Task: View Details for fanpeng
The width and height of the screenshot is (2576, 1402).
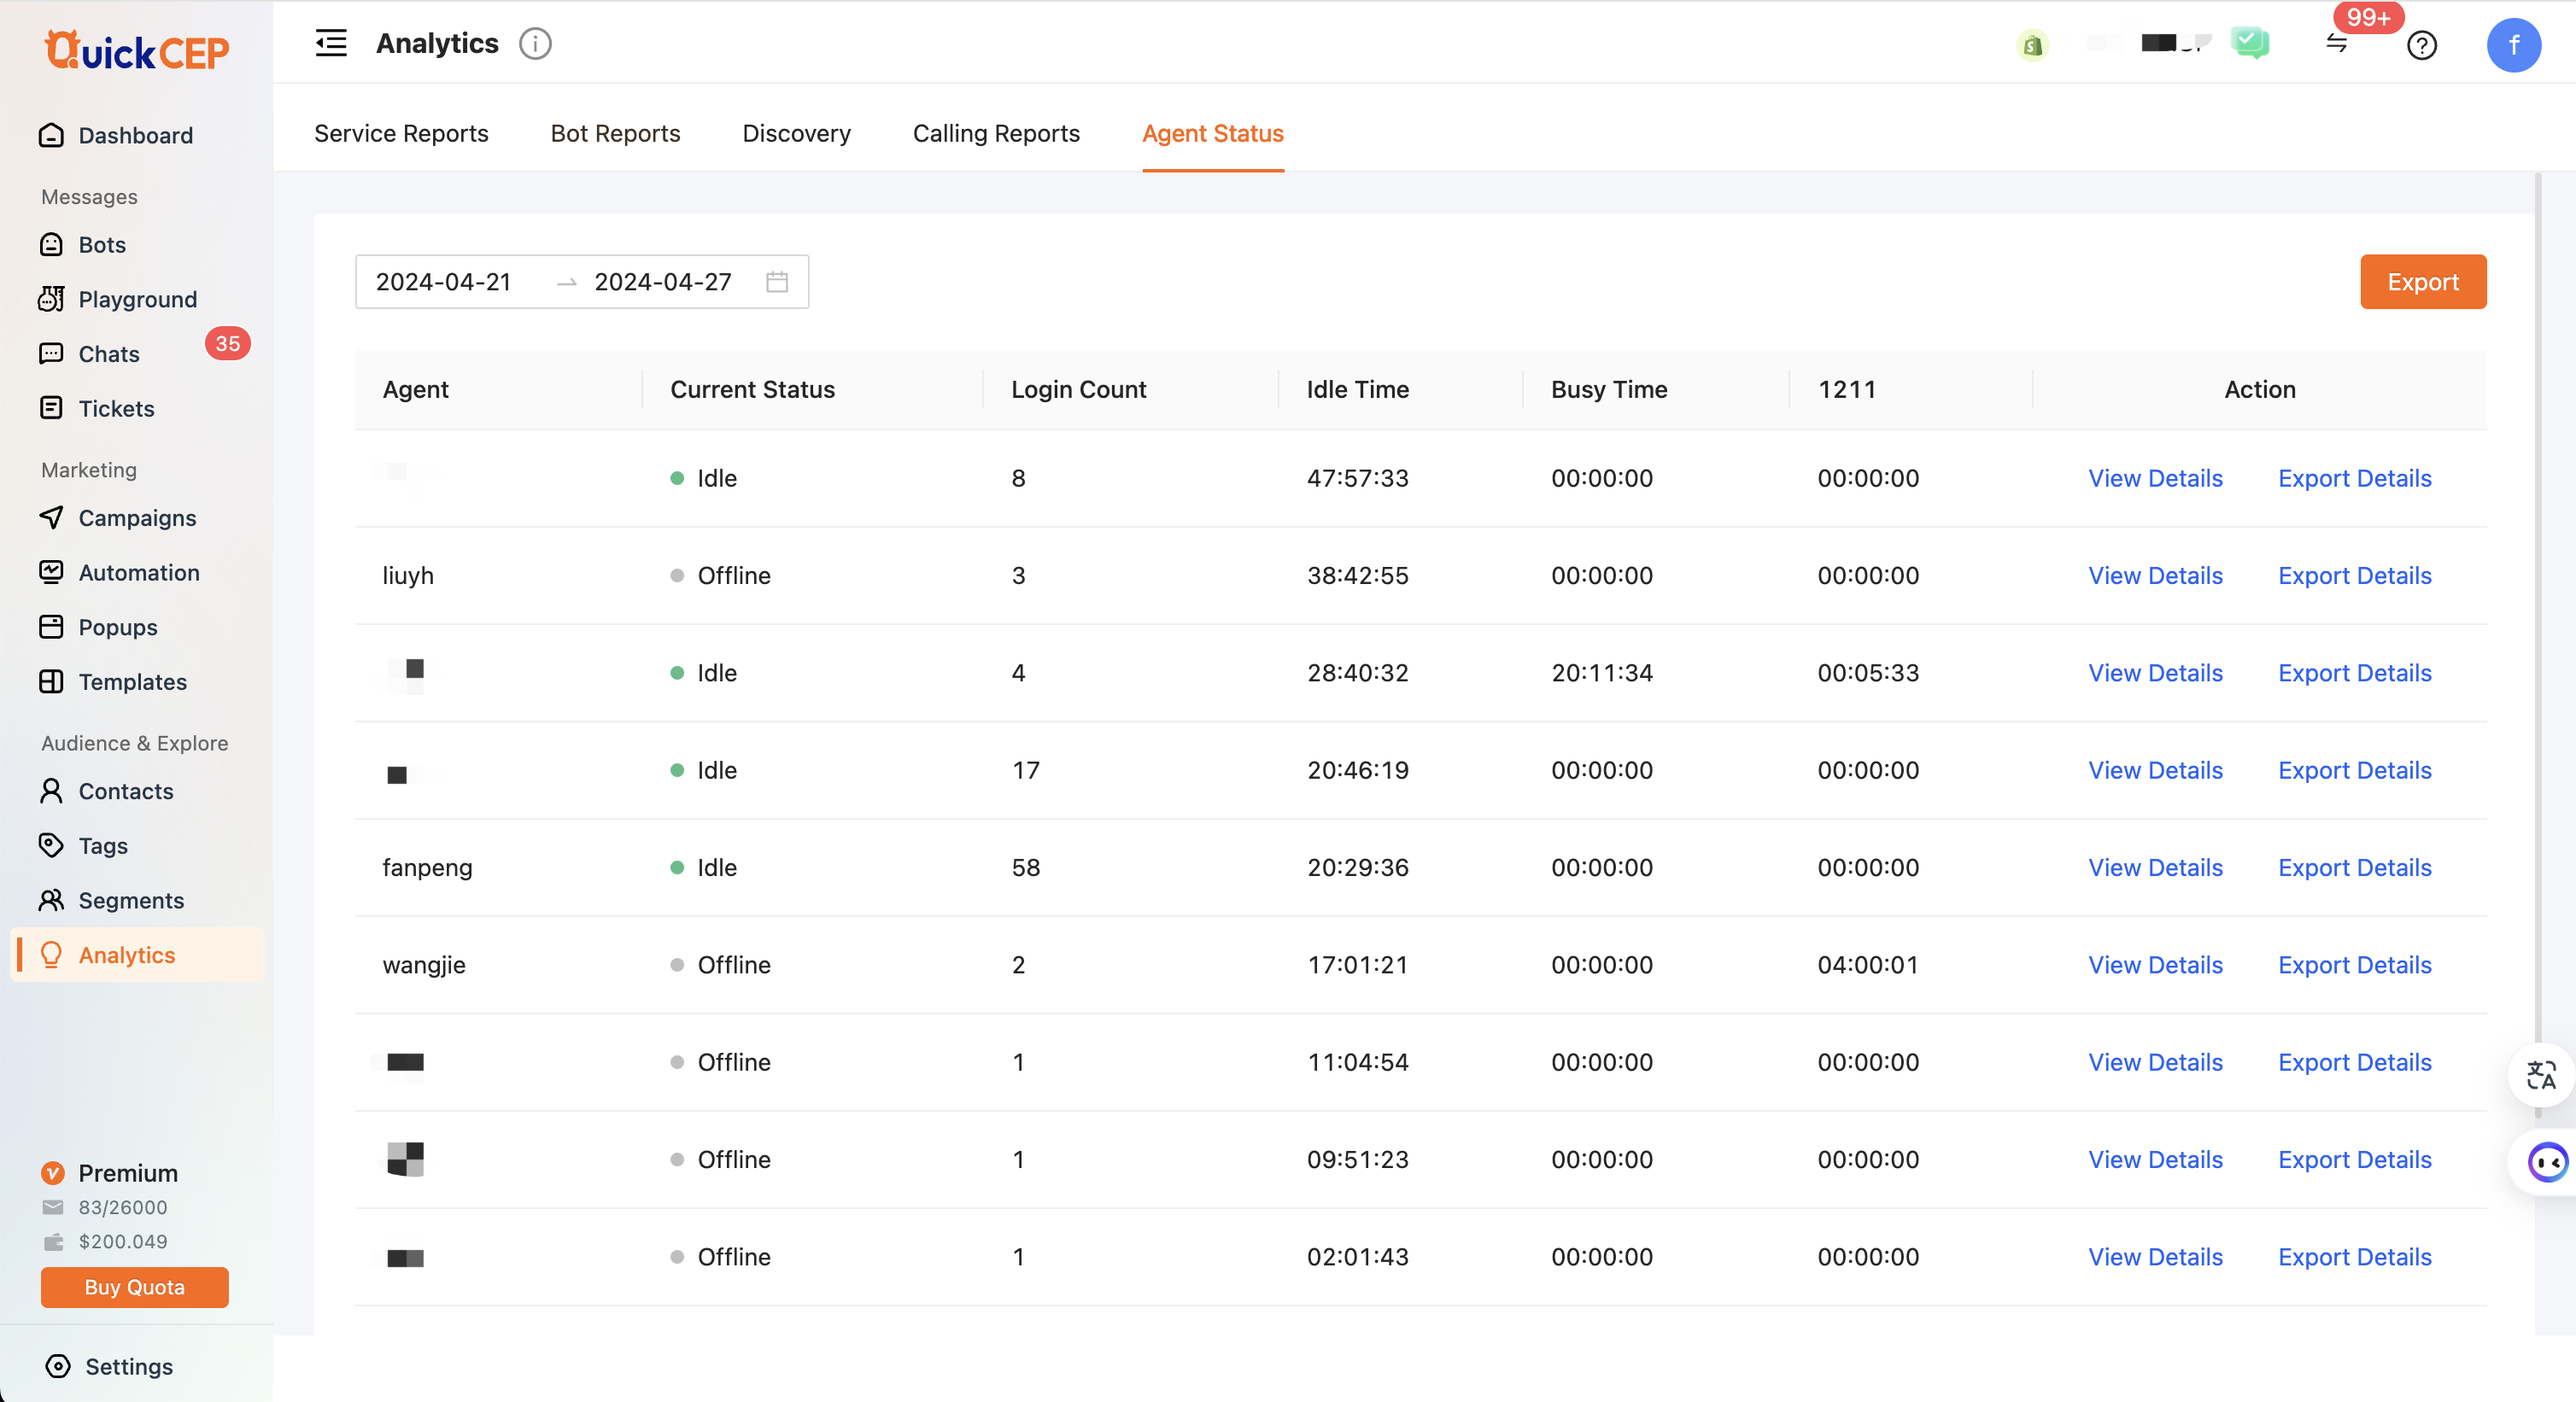Action: click(2155, 867)
